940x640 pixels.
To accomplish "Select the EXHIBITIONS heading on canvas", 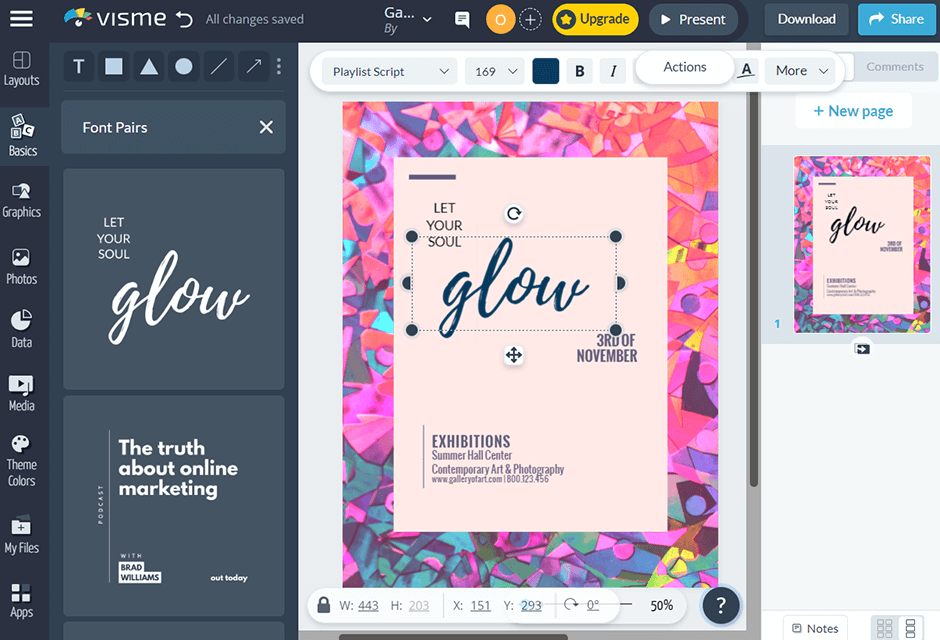I will (471, 442).
